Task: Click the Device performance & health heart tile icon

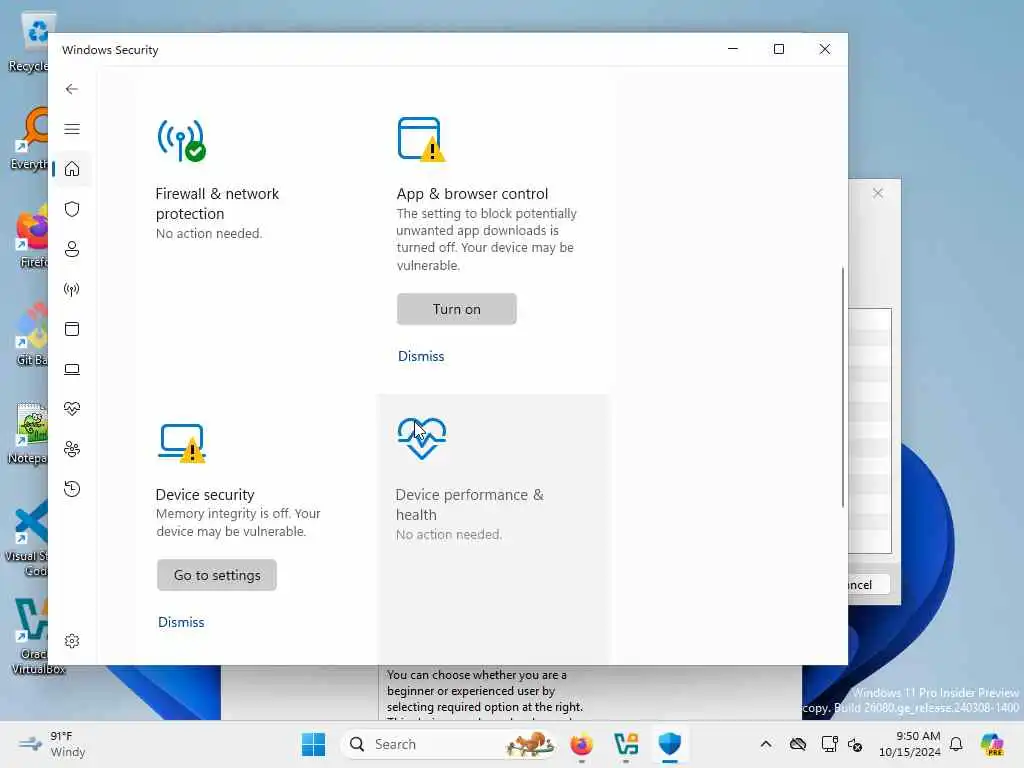Action: coord(422,438)
